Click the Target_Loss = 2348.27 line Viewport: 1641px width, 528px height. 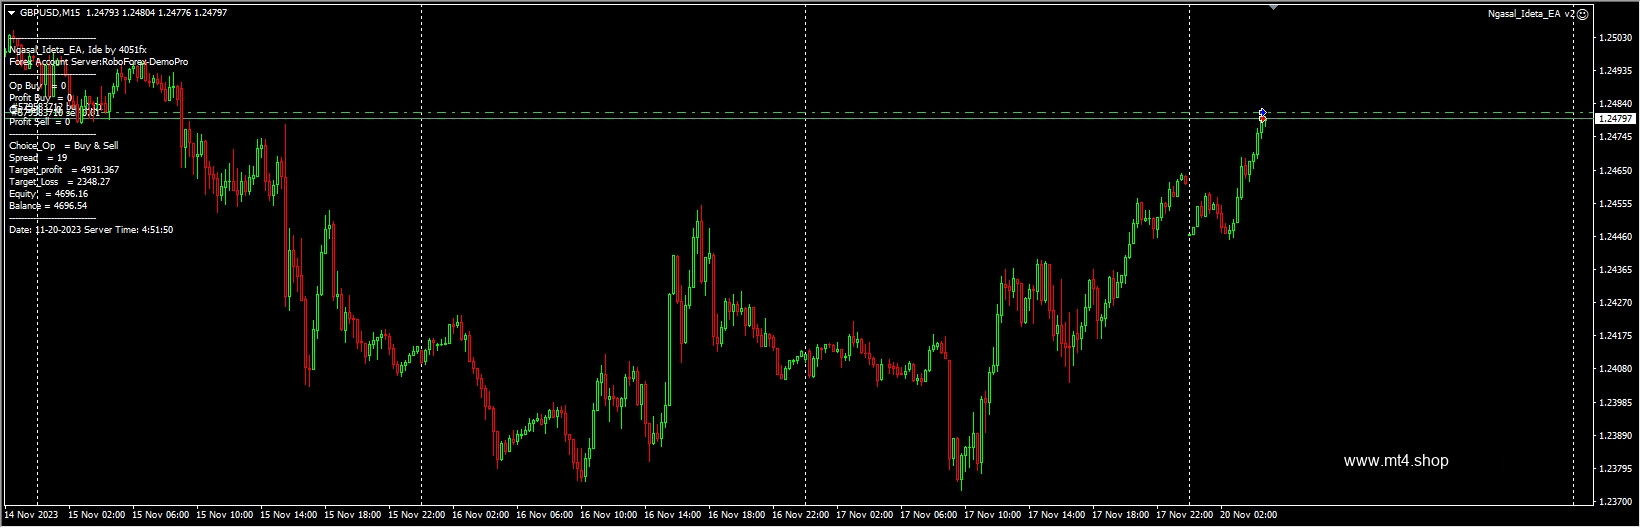point(60,182)
